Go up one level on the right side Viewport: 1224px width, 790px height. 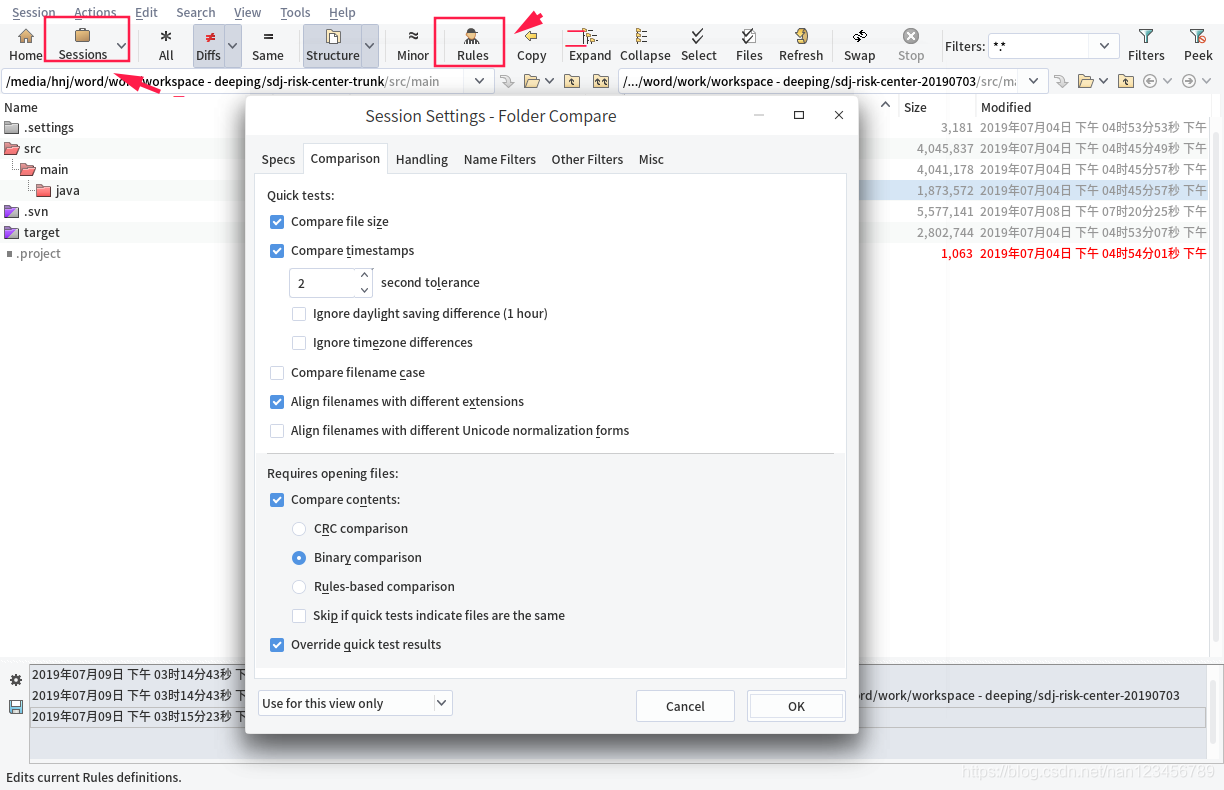tap(1126, 81)
